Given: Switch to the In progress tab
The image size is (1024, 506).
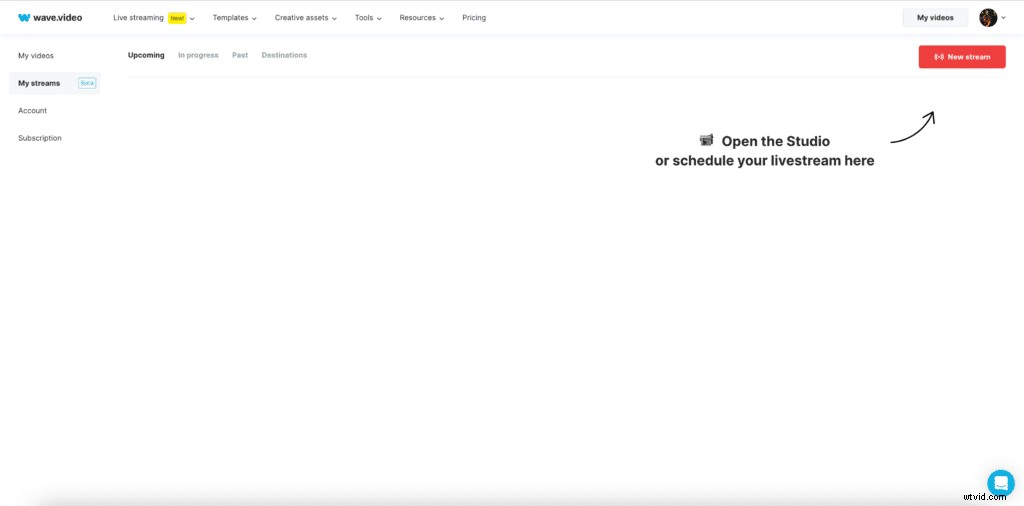Looking at the screenshot, I should (x=198, y=55).
